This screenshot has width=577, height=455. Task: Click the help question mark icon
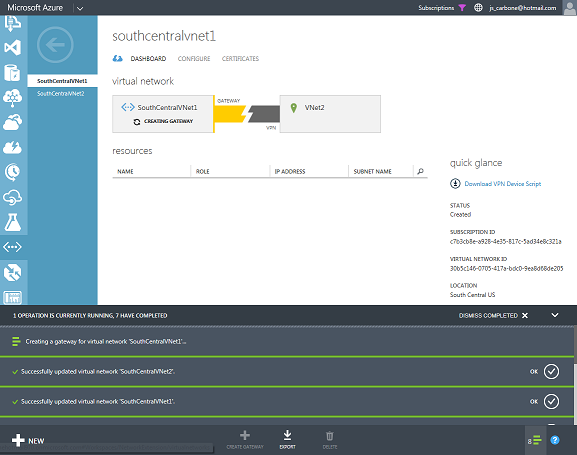click(x=555, y=440)
